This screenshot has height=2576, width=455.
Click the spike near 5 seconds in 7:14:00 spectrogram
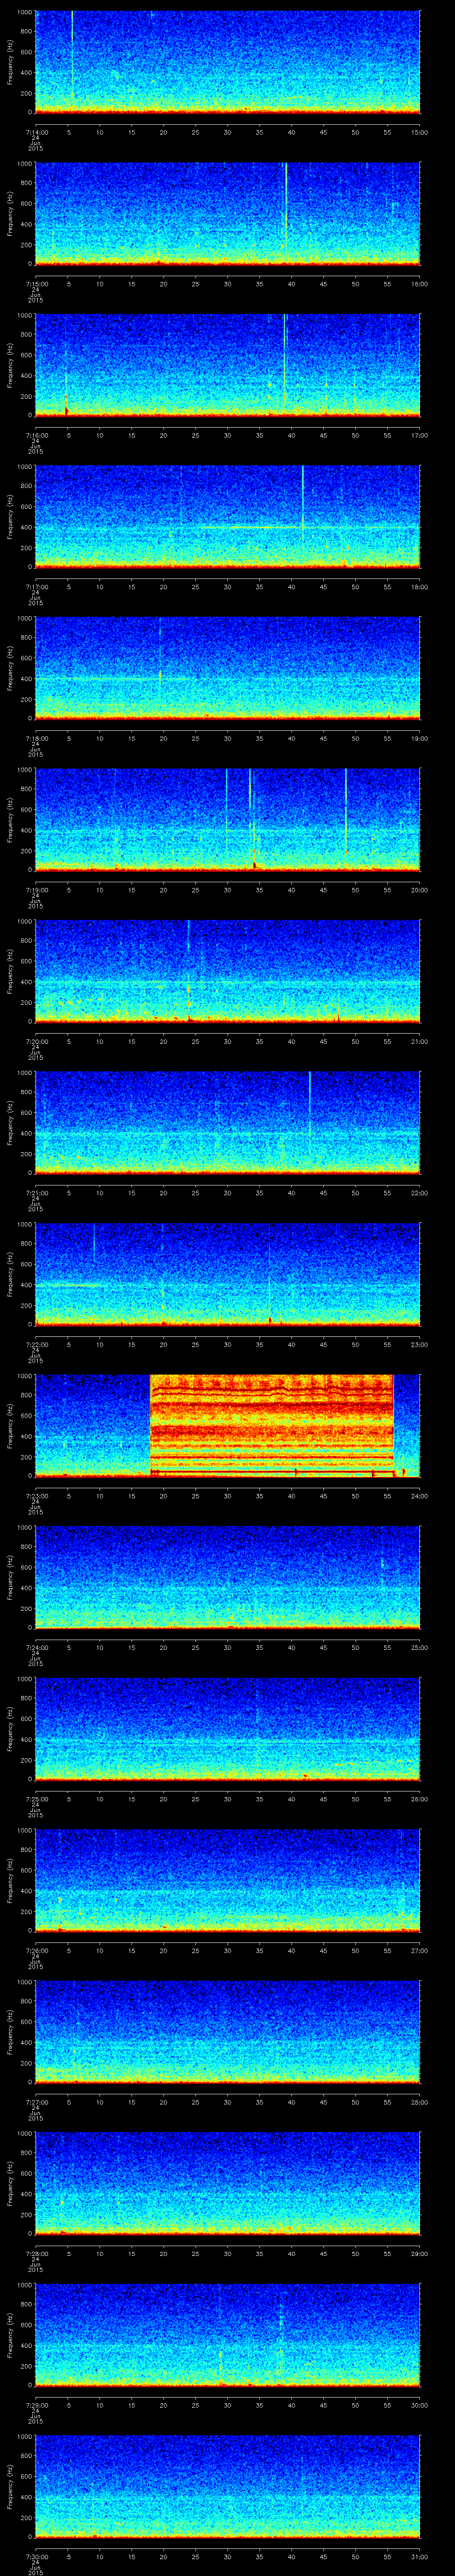coord(72,55)
